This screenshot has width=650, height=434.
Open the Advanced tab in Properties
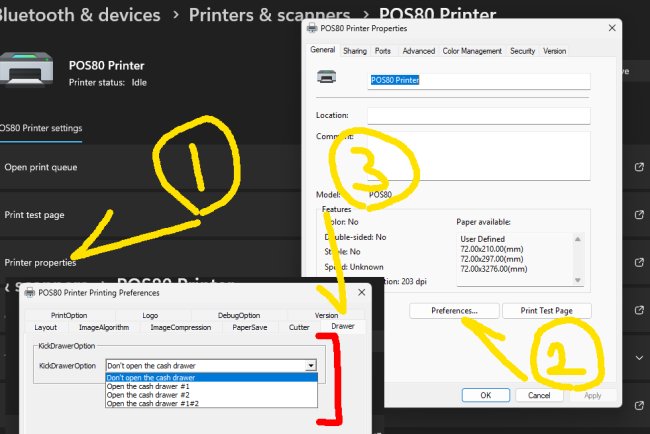419,51
